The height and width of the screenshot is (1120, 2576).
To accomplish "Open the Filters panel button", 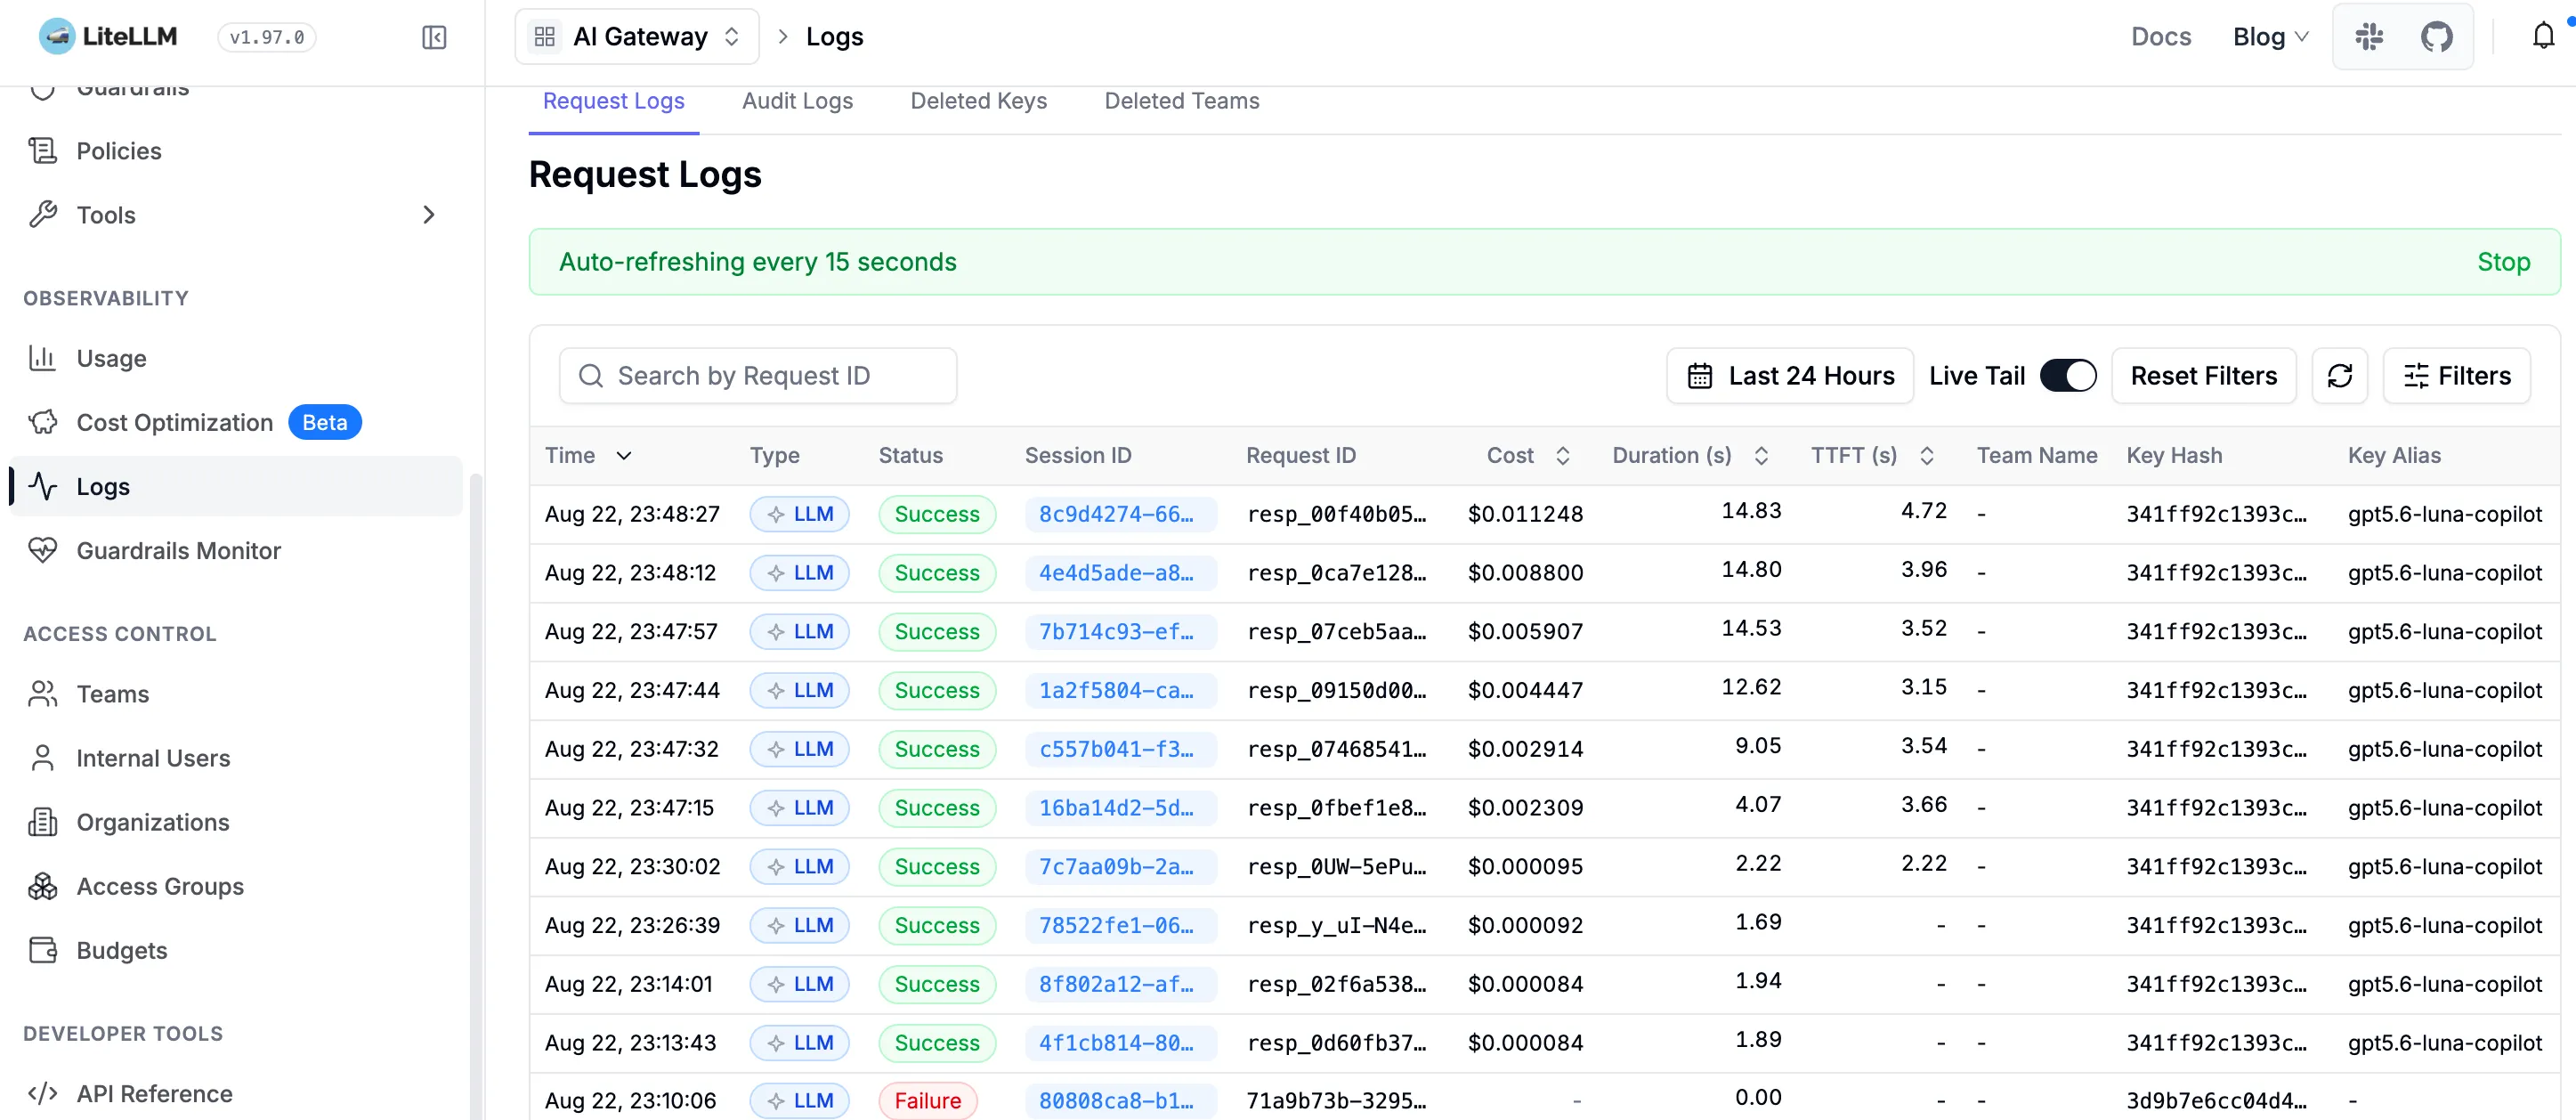I will tap(2456, 376).
